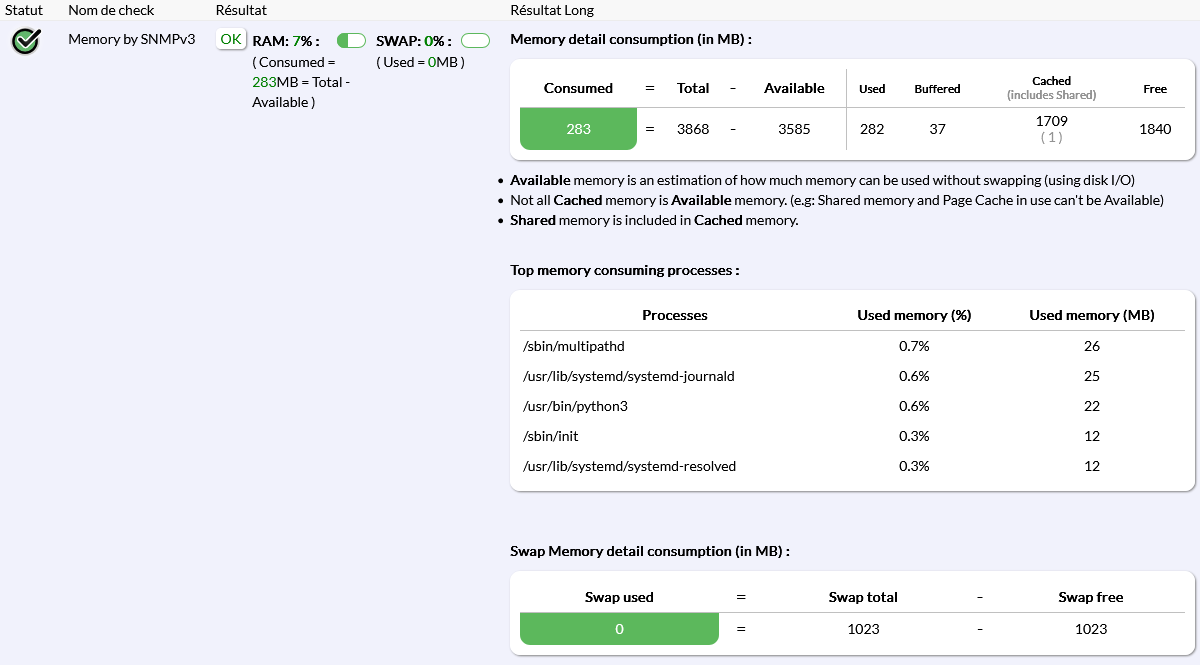This screenshot has width=1200, height=665.
Task: Click the green Consumed 283 cell
Action: pyautogui.click(x=578, y=129)
